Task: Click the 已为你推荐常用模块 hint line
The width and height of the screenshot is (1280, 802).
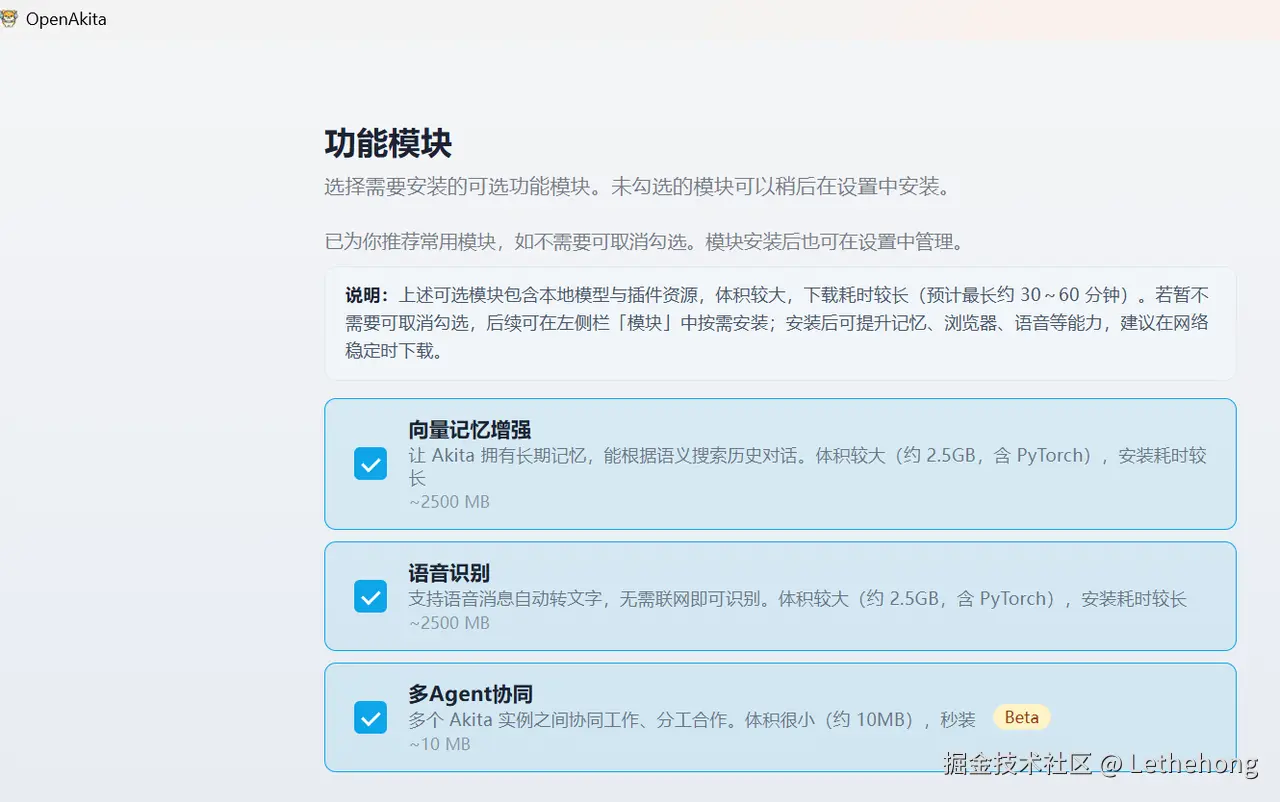Action: tap(644, 242)
